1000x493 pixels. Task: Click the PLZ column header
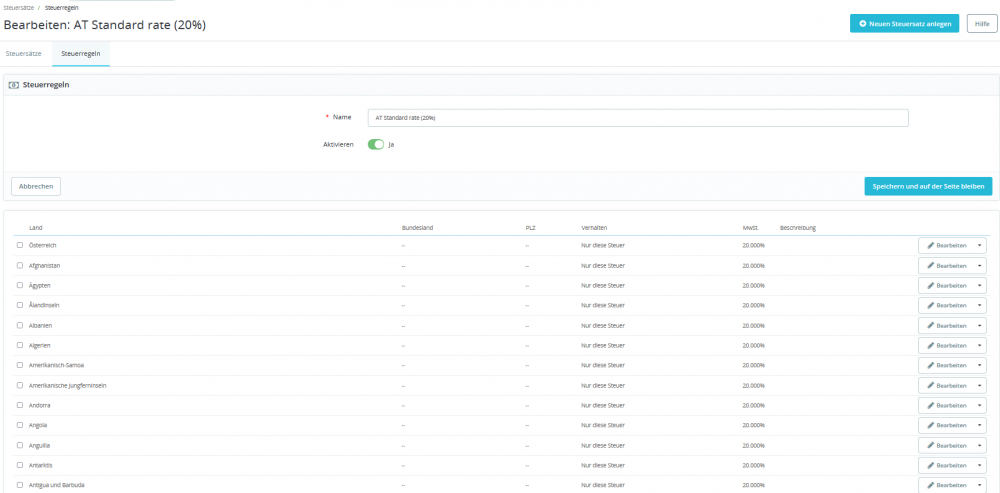529,228
